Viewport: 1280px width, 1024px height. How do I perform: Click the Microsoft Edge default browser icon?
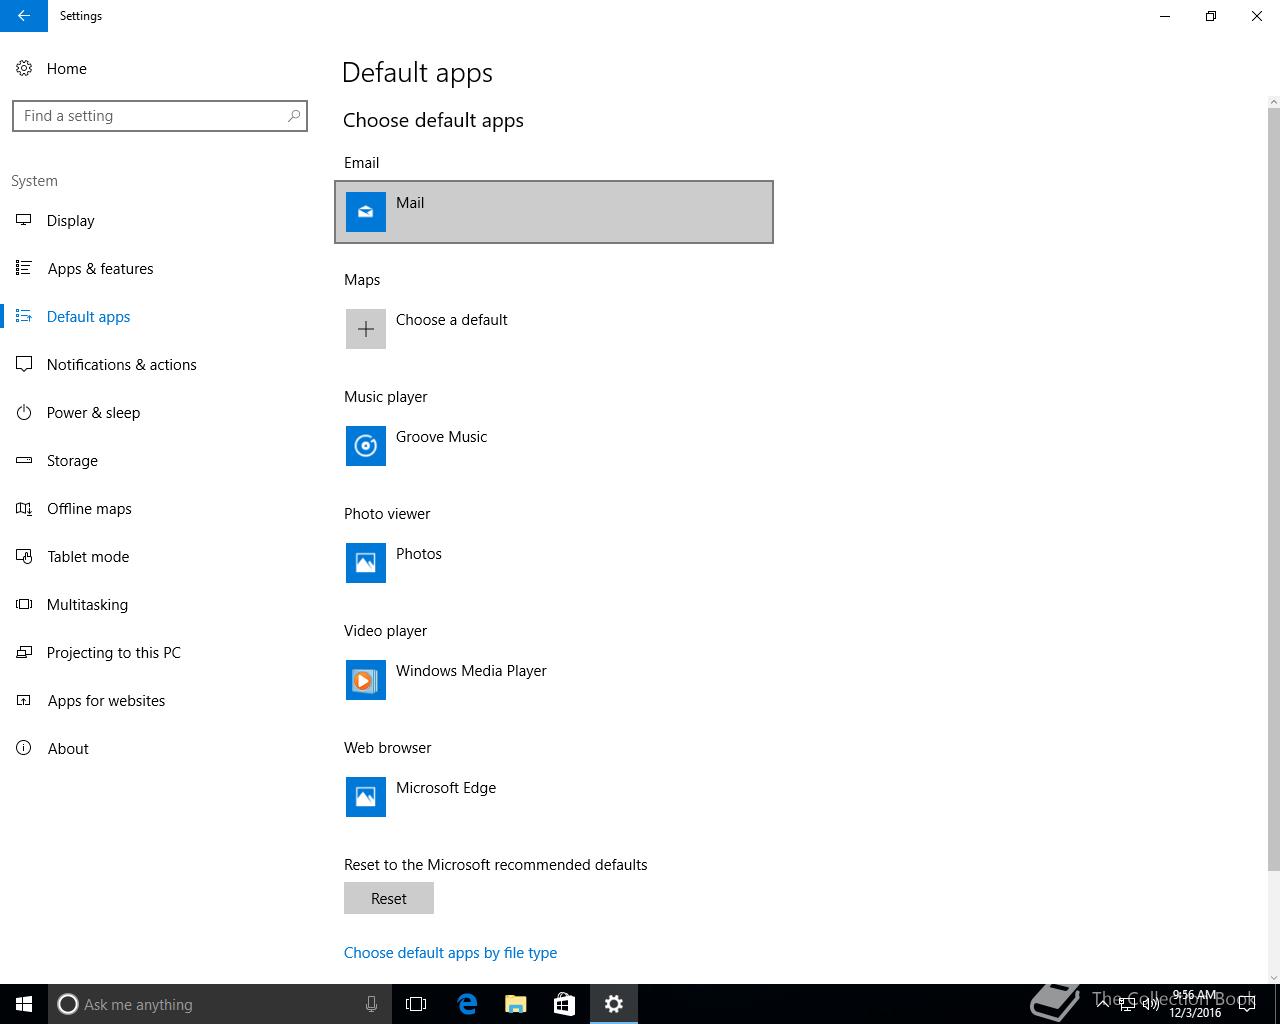click(x=366, y=797)
